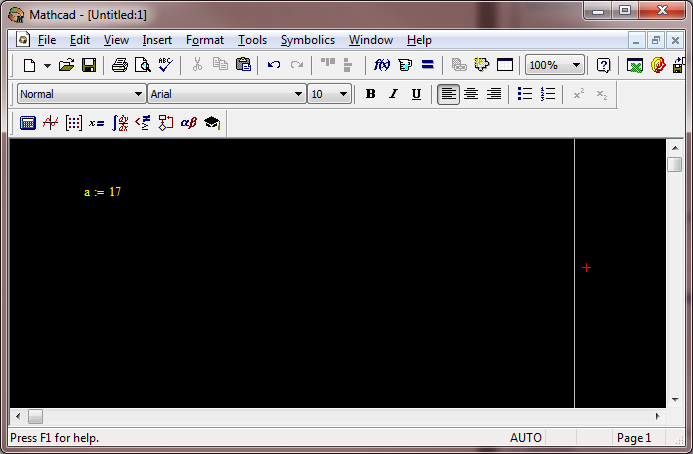This screenshot has height=454, width=693.
Task: Open the View menu
Action: pos(116,40)
